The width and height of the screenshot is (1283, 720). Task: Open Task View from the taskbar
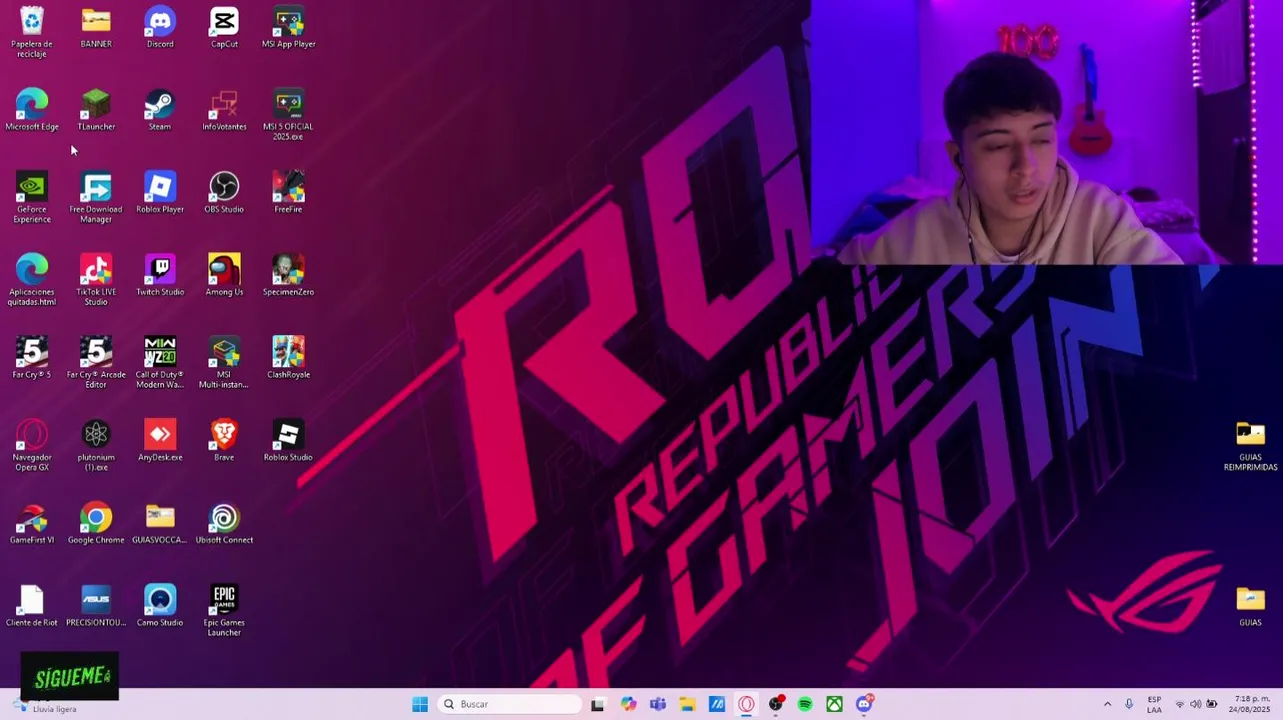598,704
